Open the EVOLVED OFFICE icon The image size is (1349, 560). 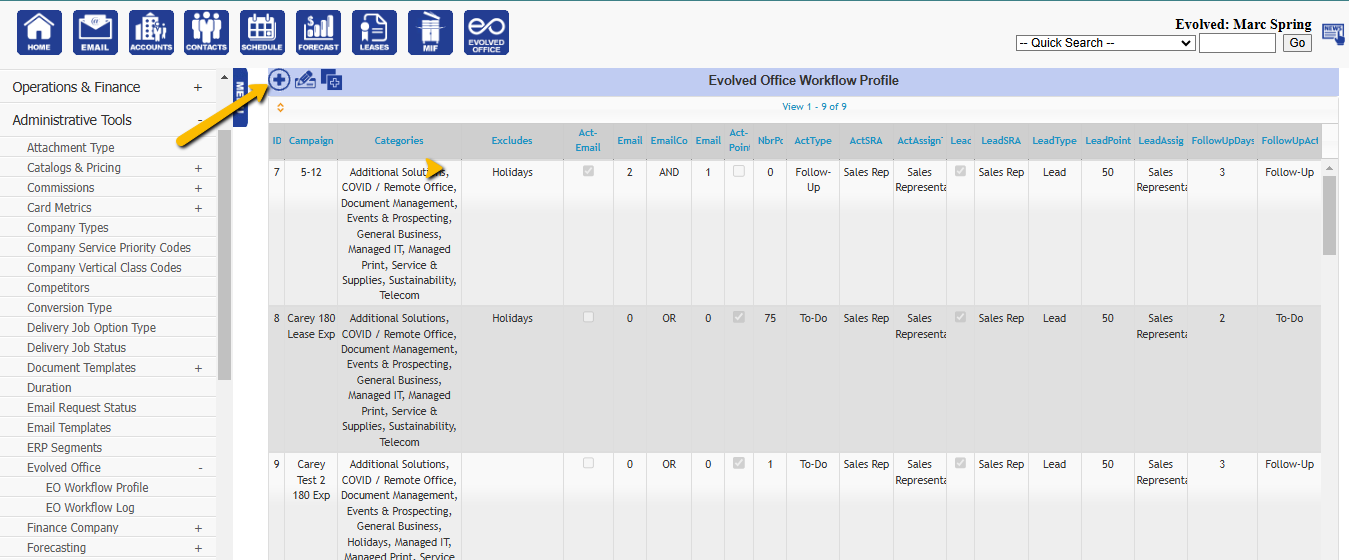tap(486, 32)
